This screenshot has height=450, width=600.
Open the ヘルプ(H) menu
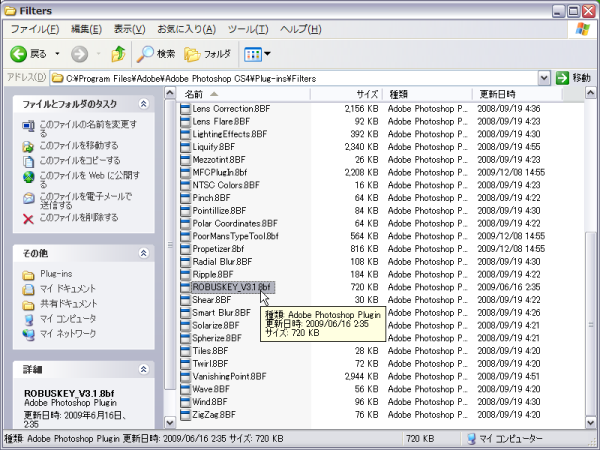coord(301,29)
